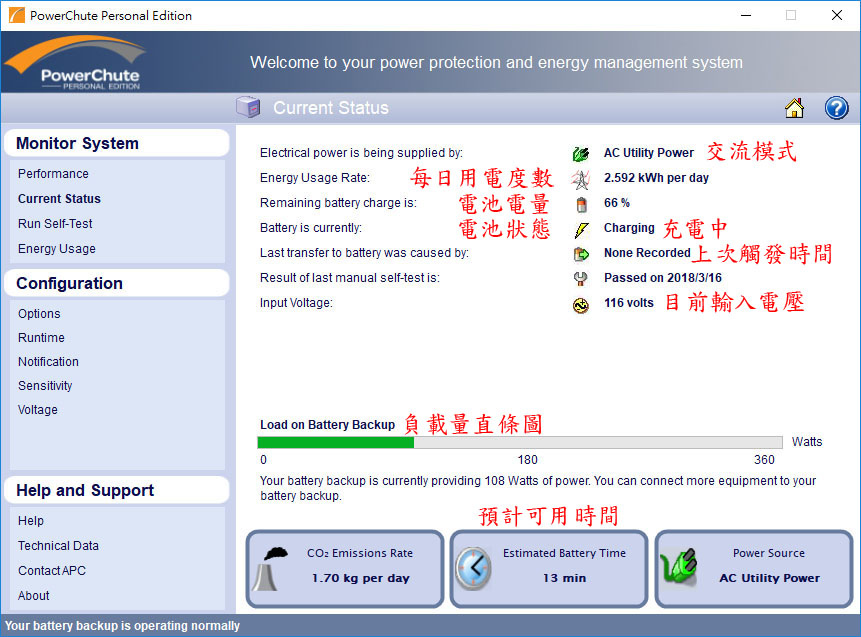861x637 pixels.
Task: Click the '2.592 kWh per day' value
Action: [x=656, y=178]
